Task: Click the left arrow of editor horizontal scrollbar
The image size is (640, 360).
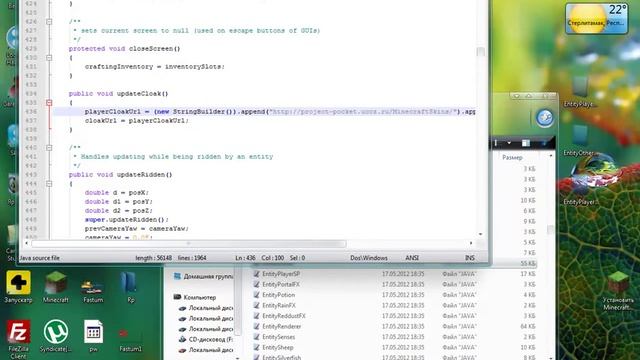Action: click(27, 244)
